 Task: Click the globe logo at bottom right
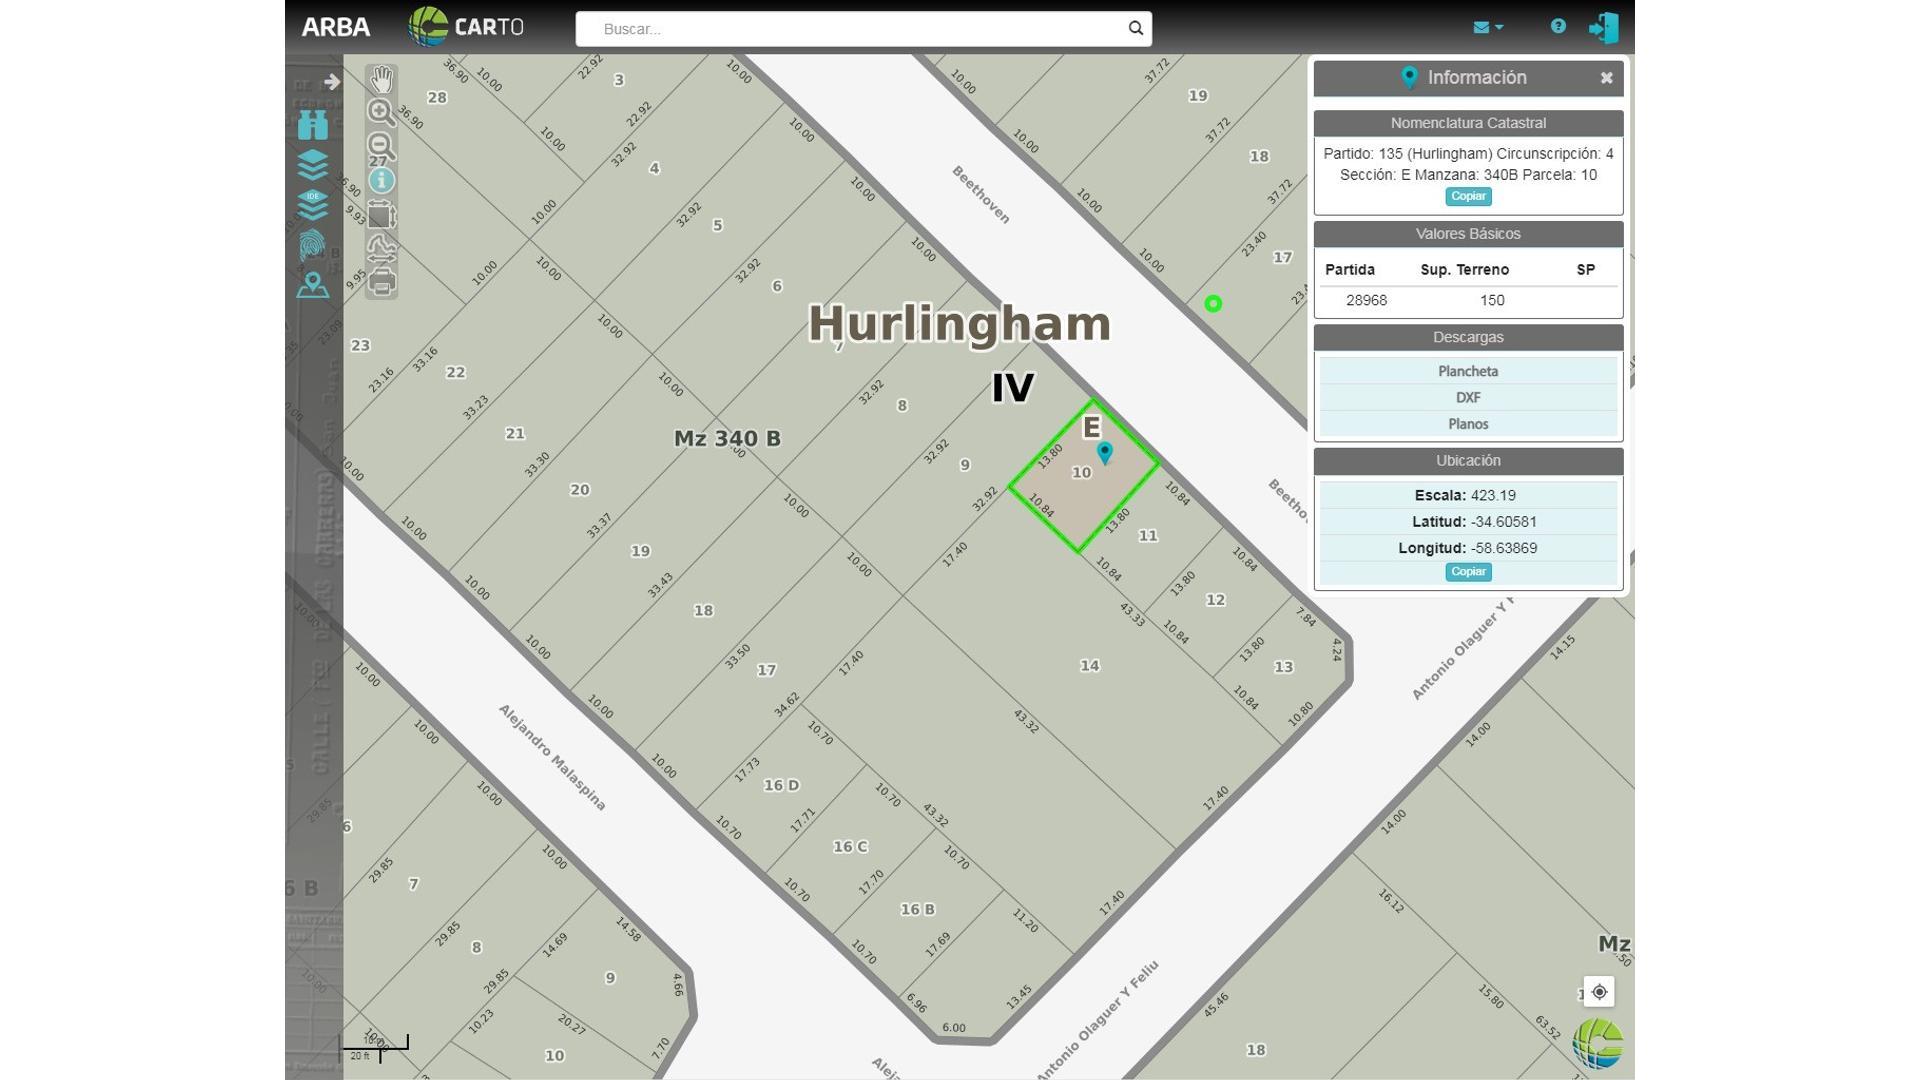1597,1044
